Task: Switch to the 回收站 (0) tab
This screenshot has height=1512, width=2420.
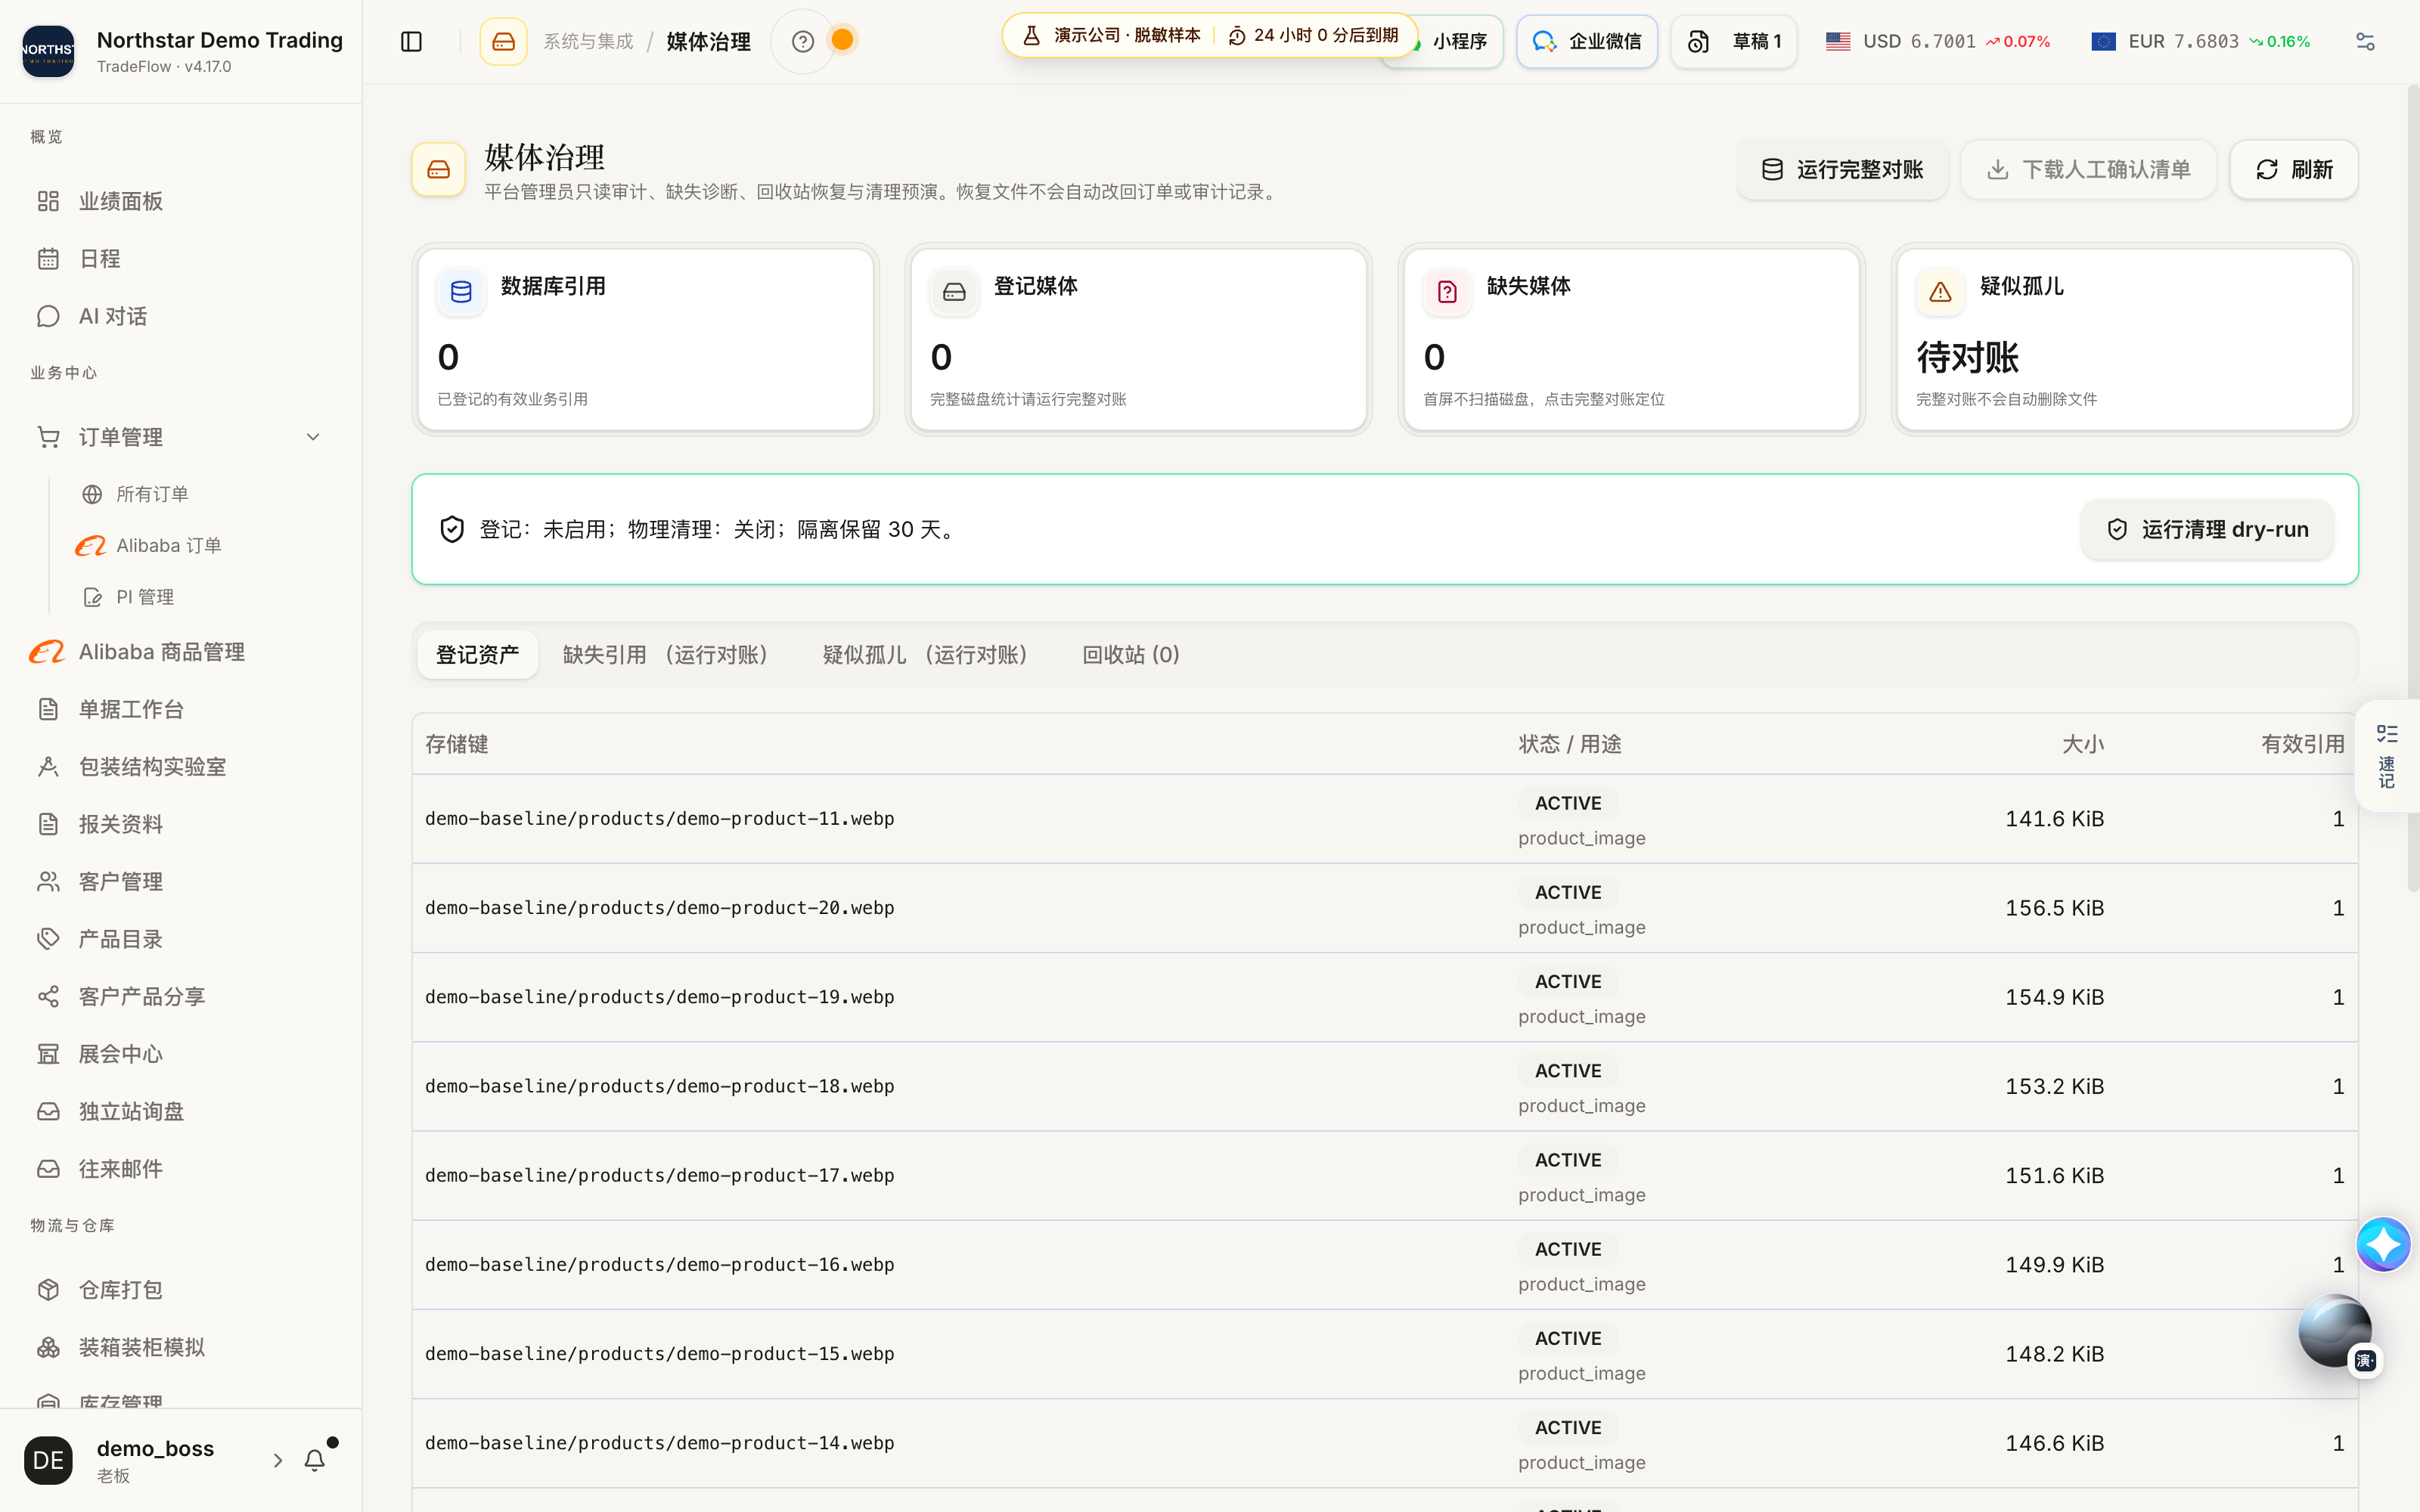Action: (x=1131, y=655)
